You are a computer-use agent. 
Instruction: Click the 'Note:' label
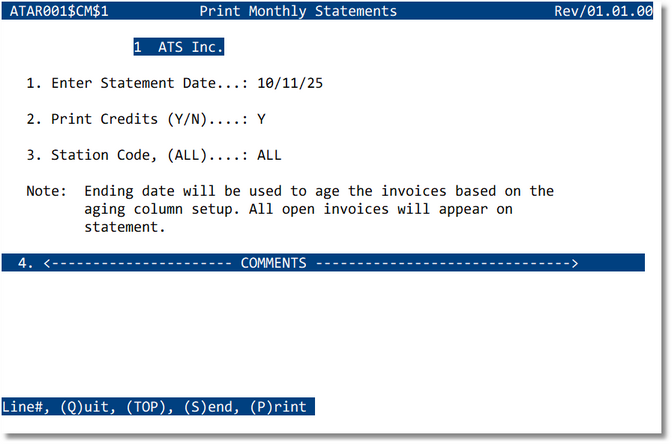pos(47,191)
